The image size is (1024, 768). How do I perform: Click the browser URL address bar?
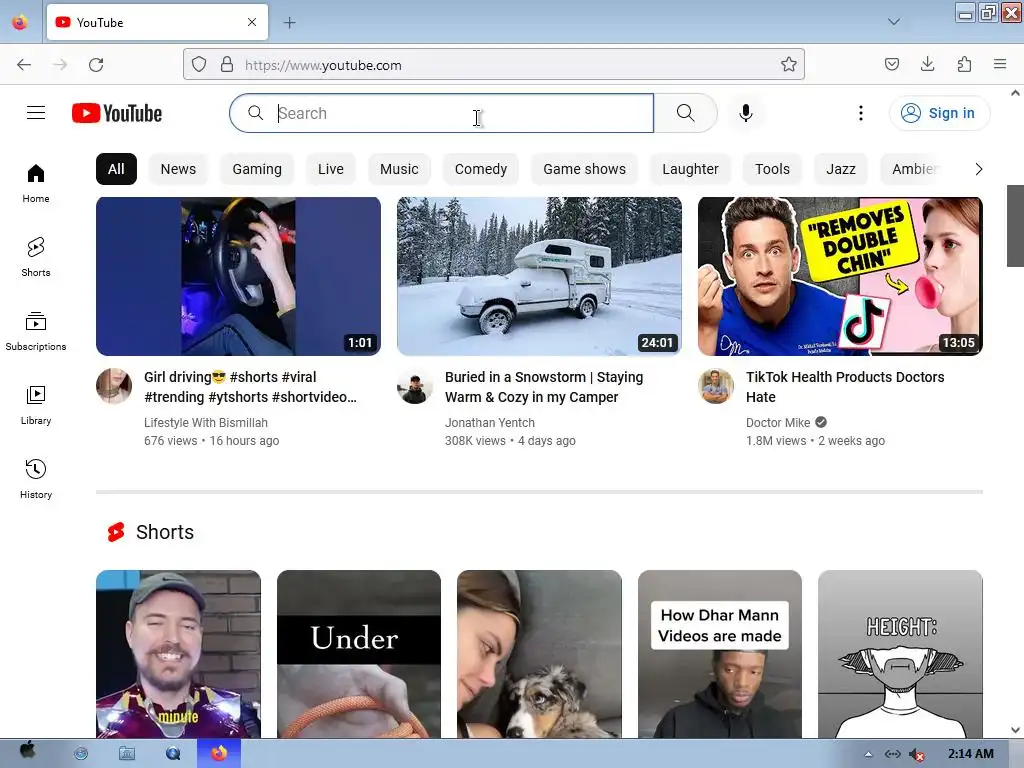[496, 65]
